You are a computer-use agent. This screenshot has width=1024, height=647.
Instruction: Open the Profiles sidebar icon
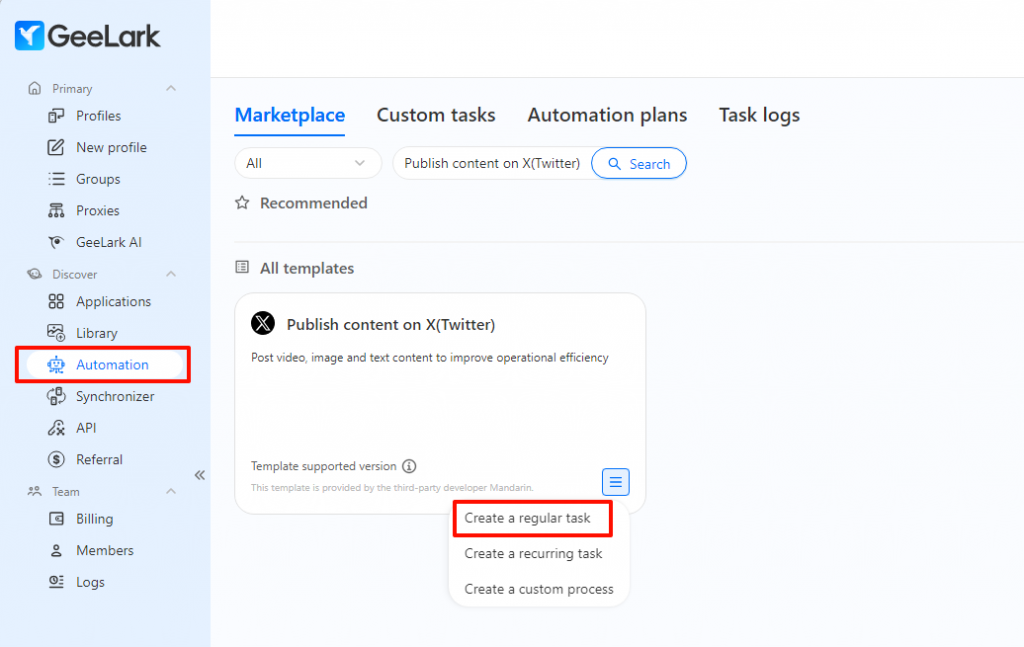pyautogui.click(x=56, y=116)
